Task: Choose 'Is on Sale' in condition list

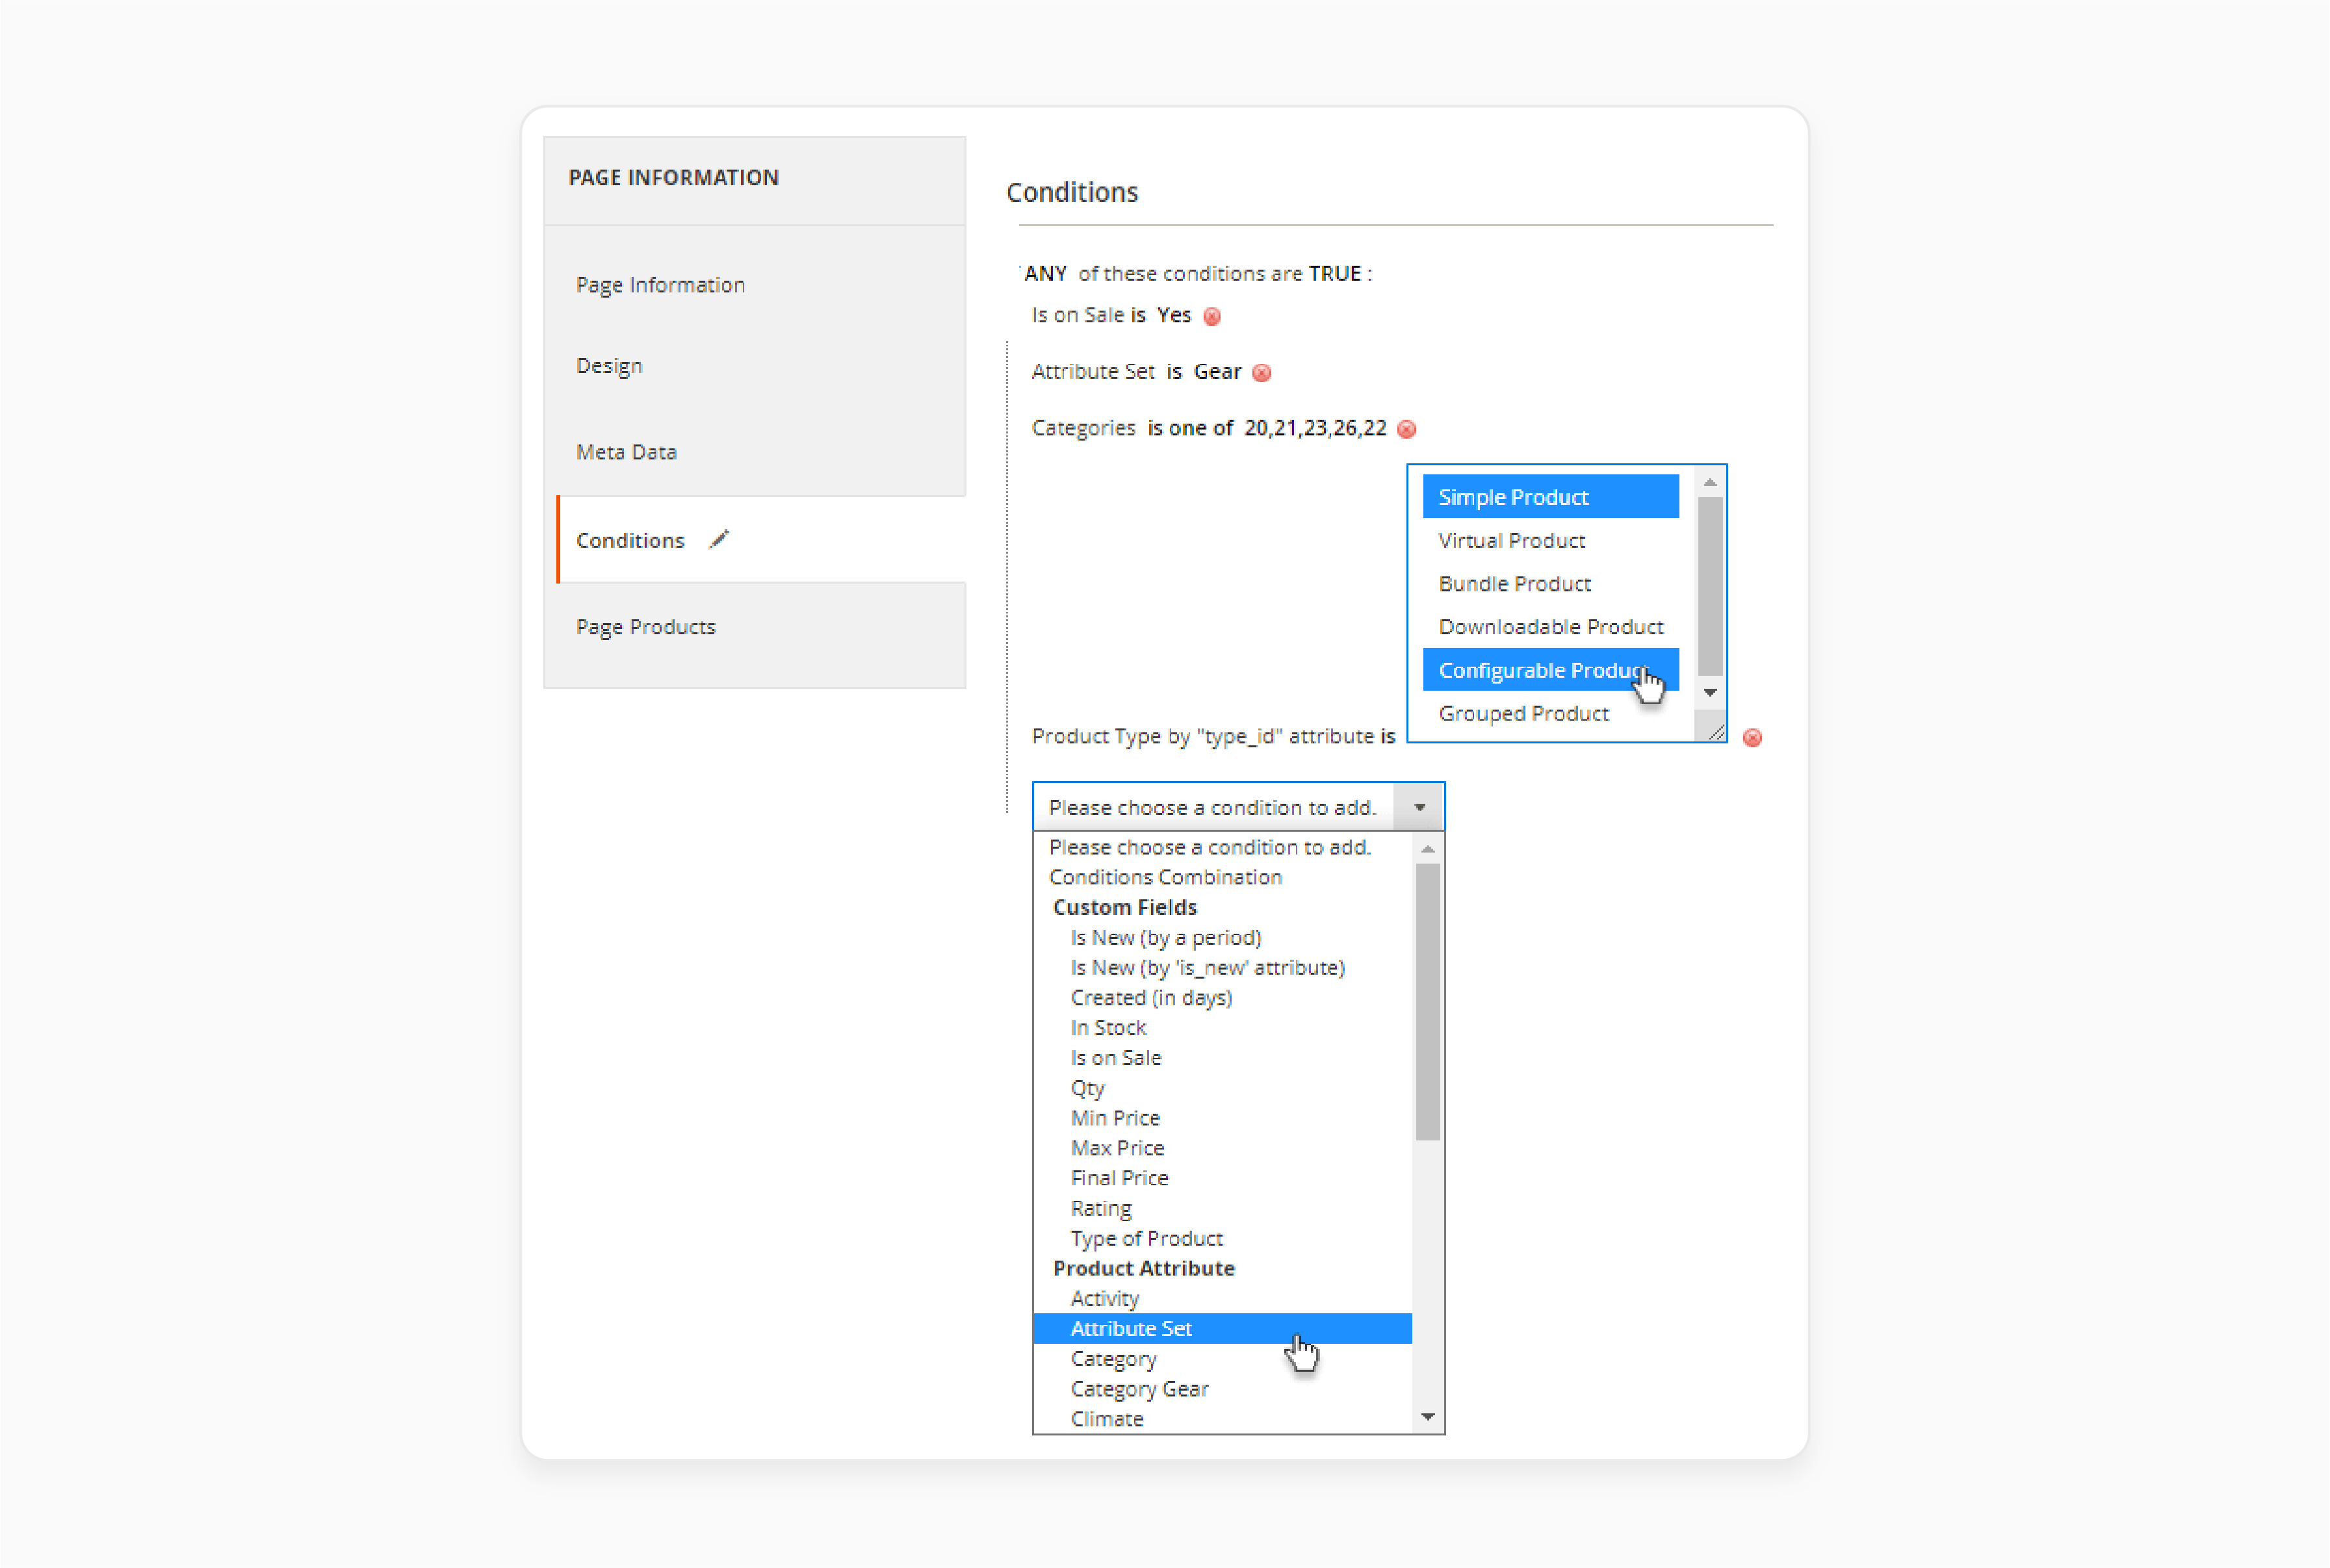Action: (x=1222, y=1058)
